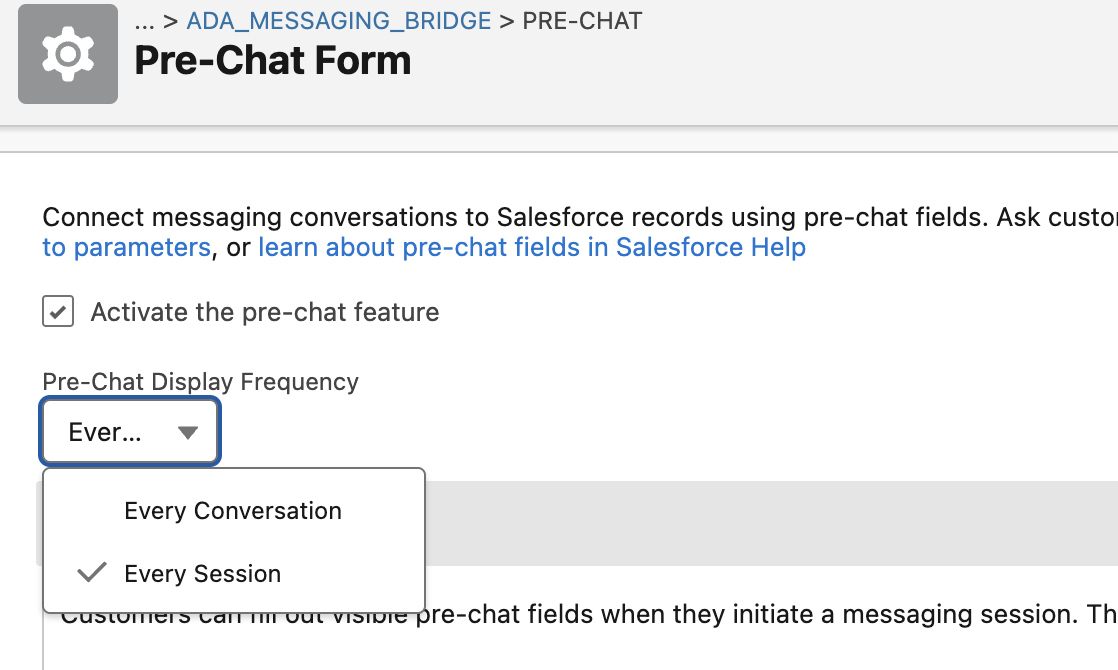Click the checkmark beside Every Session
Viewport: 1118px width, 670px height.
point(91,573)
